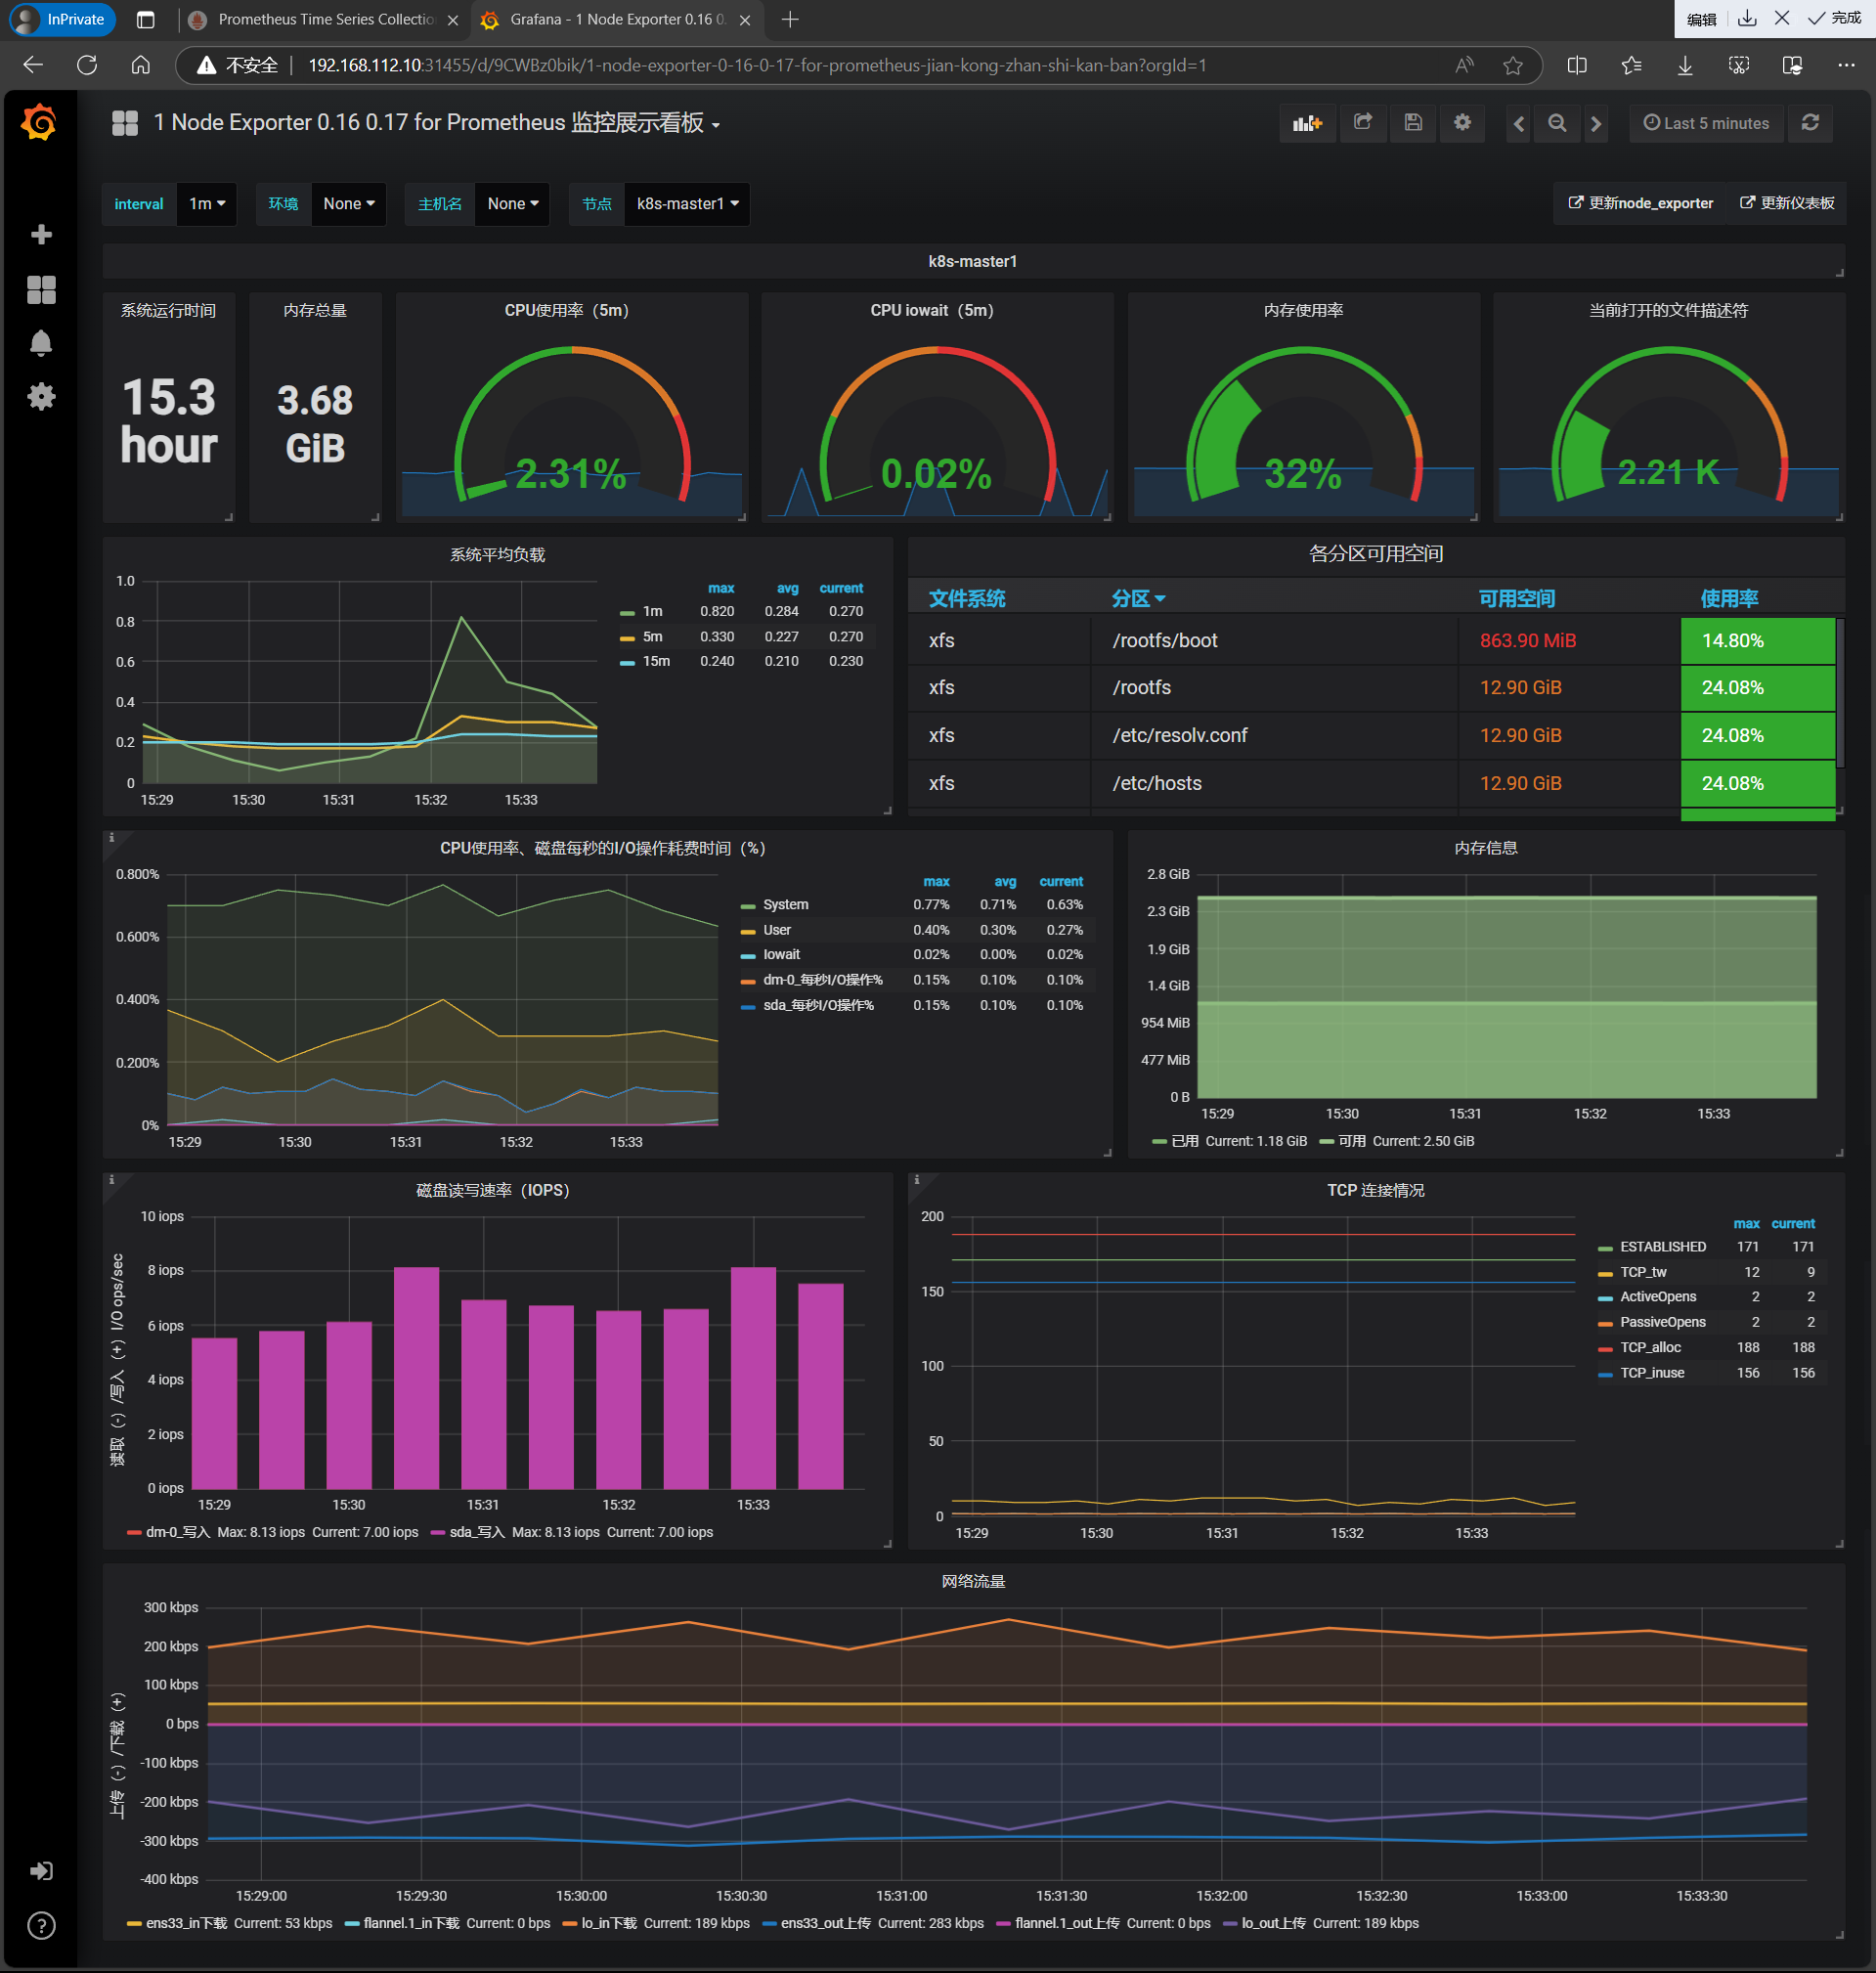The image size is (1876, 1973).
Task: Click the Add panel icon
Action: coord(1307,123)
